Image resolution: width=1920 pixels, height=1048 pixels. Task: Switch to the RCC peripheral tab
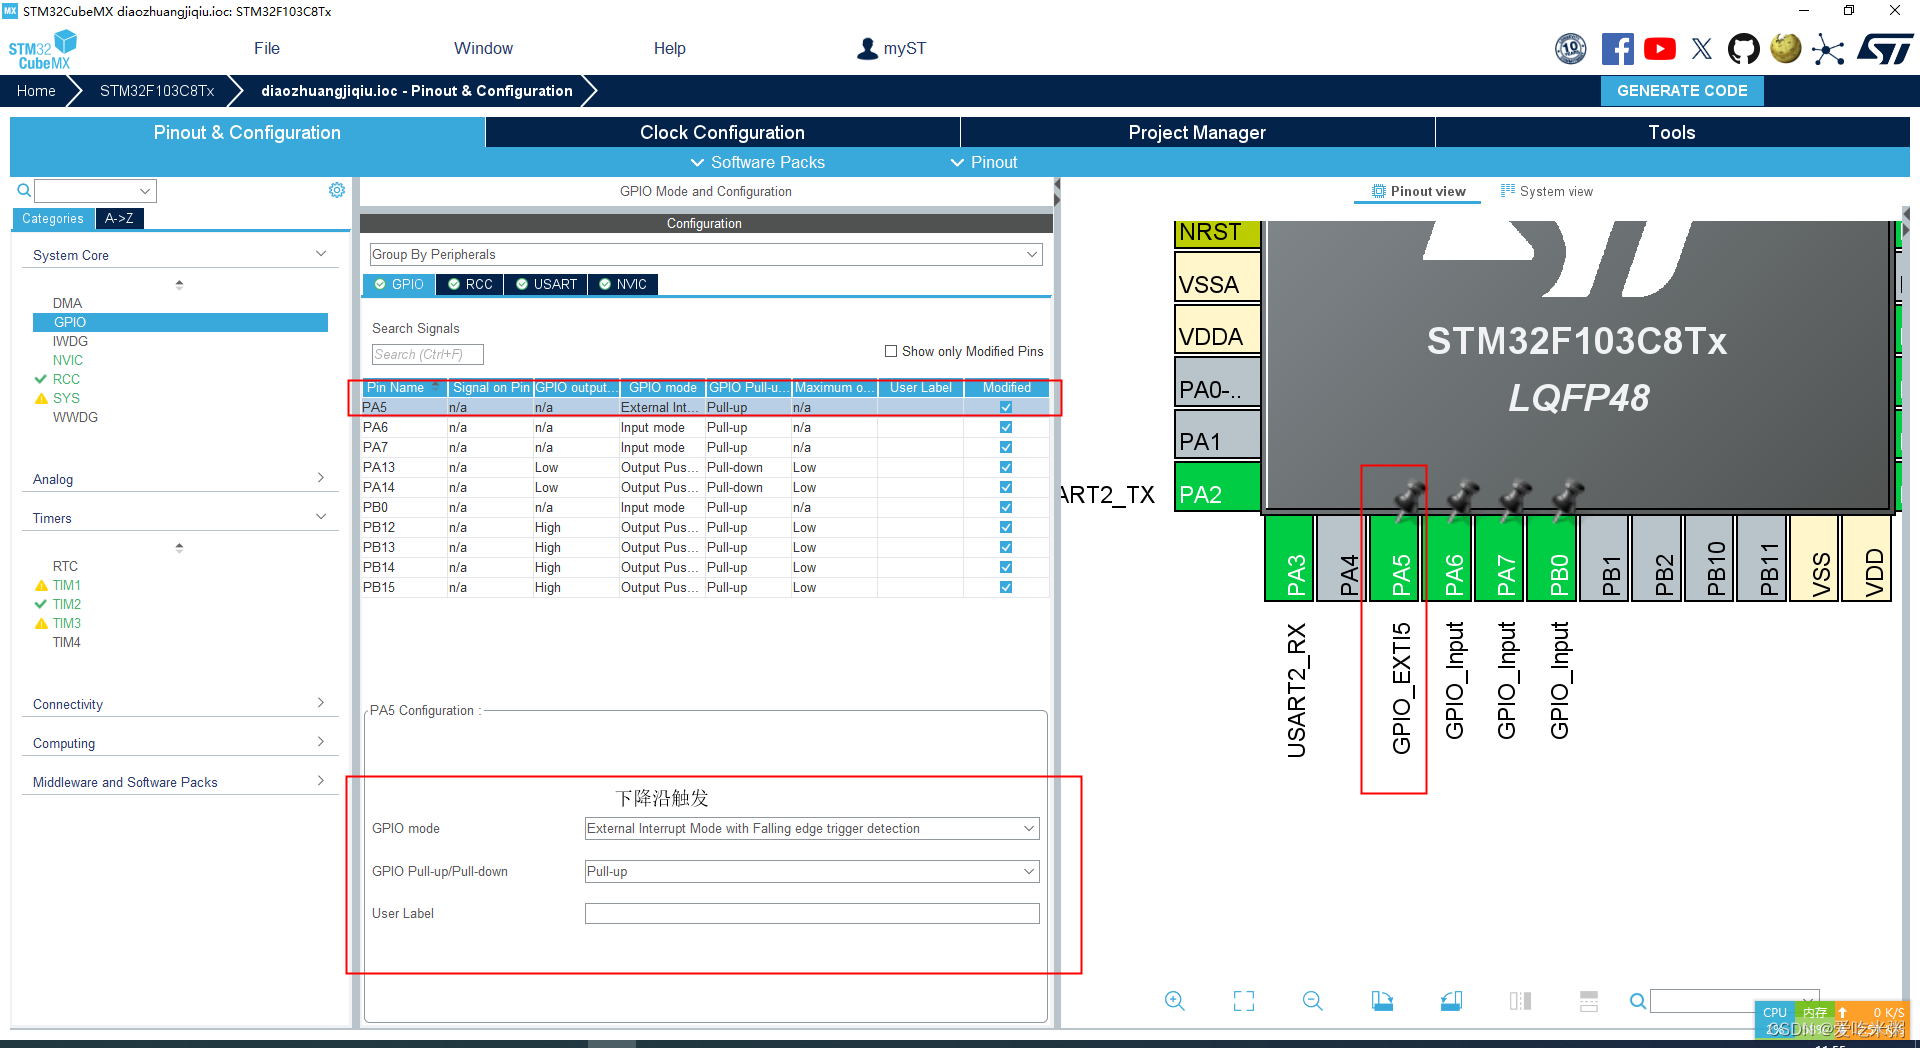pyautogui.click(x=470, y=284)
